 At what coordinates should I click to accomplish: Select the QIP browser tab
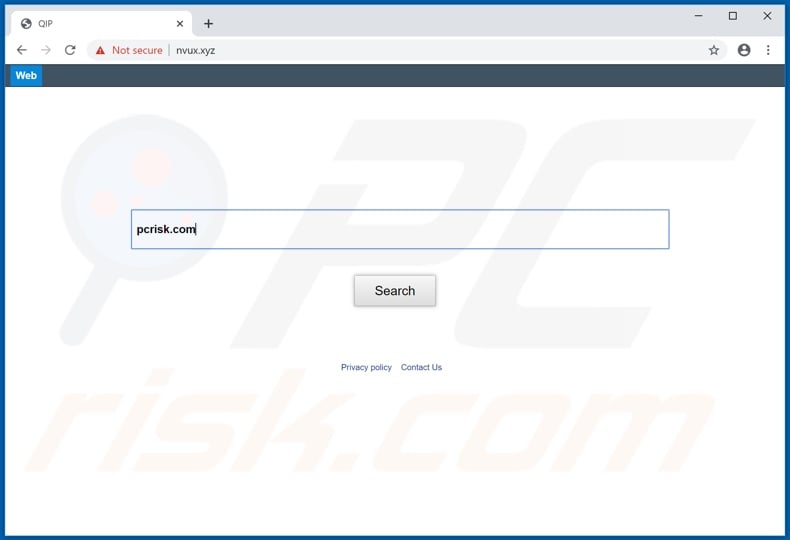102,24
